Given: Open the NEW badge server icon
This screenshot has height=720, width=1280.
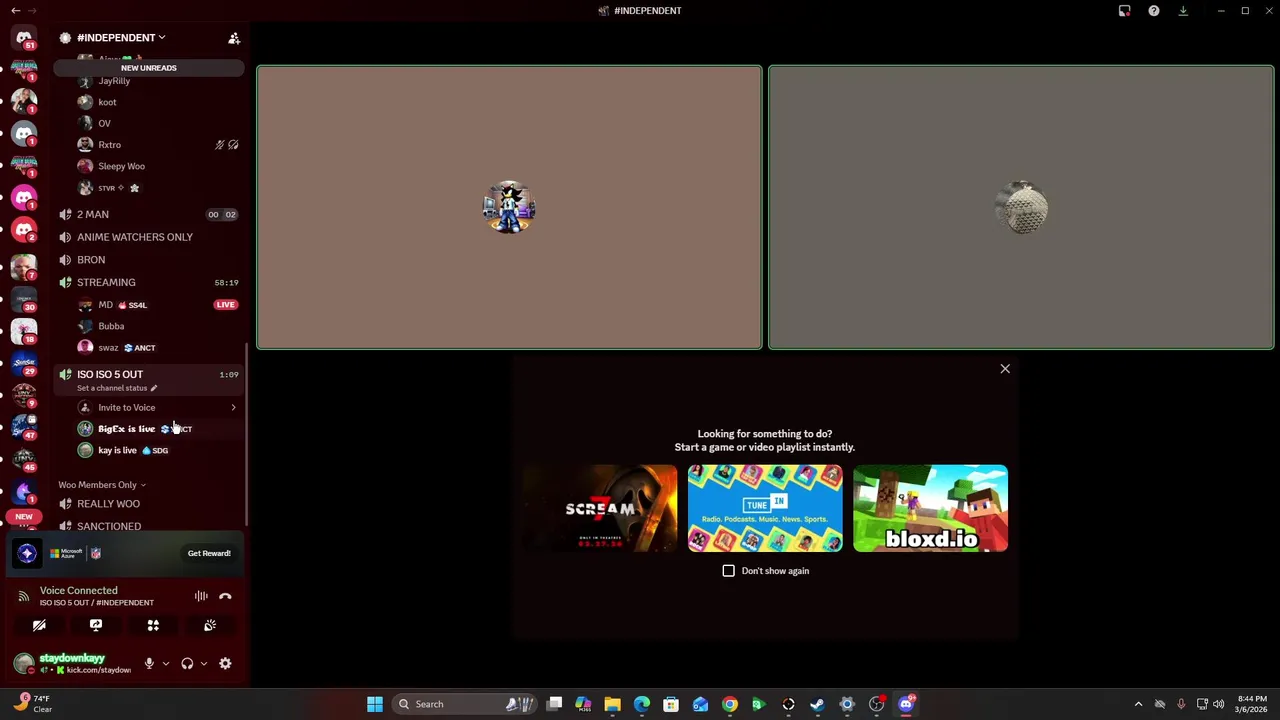Looking at the screenshot, I should 24,515.
